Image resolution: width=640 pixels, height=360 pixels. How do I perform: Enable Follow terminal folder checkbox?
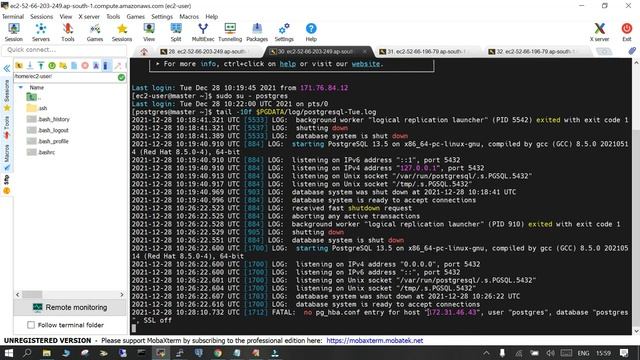(x=31, y=325)
